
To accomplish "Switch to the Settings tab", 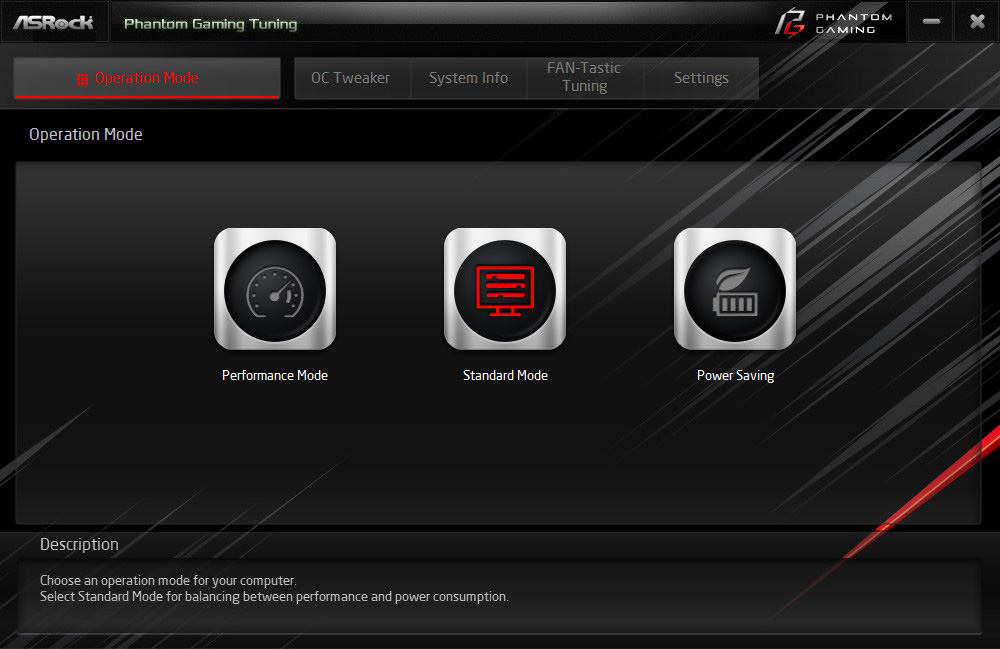I will tap(701, 78).
